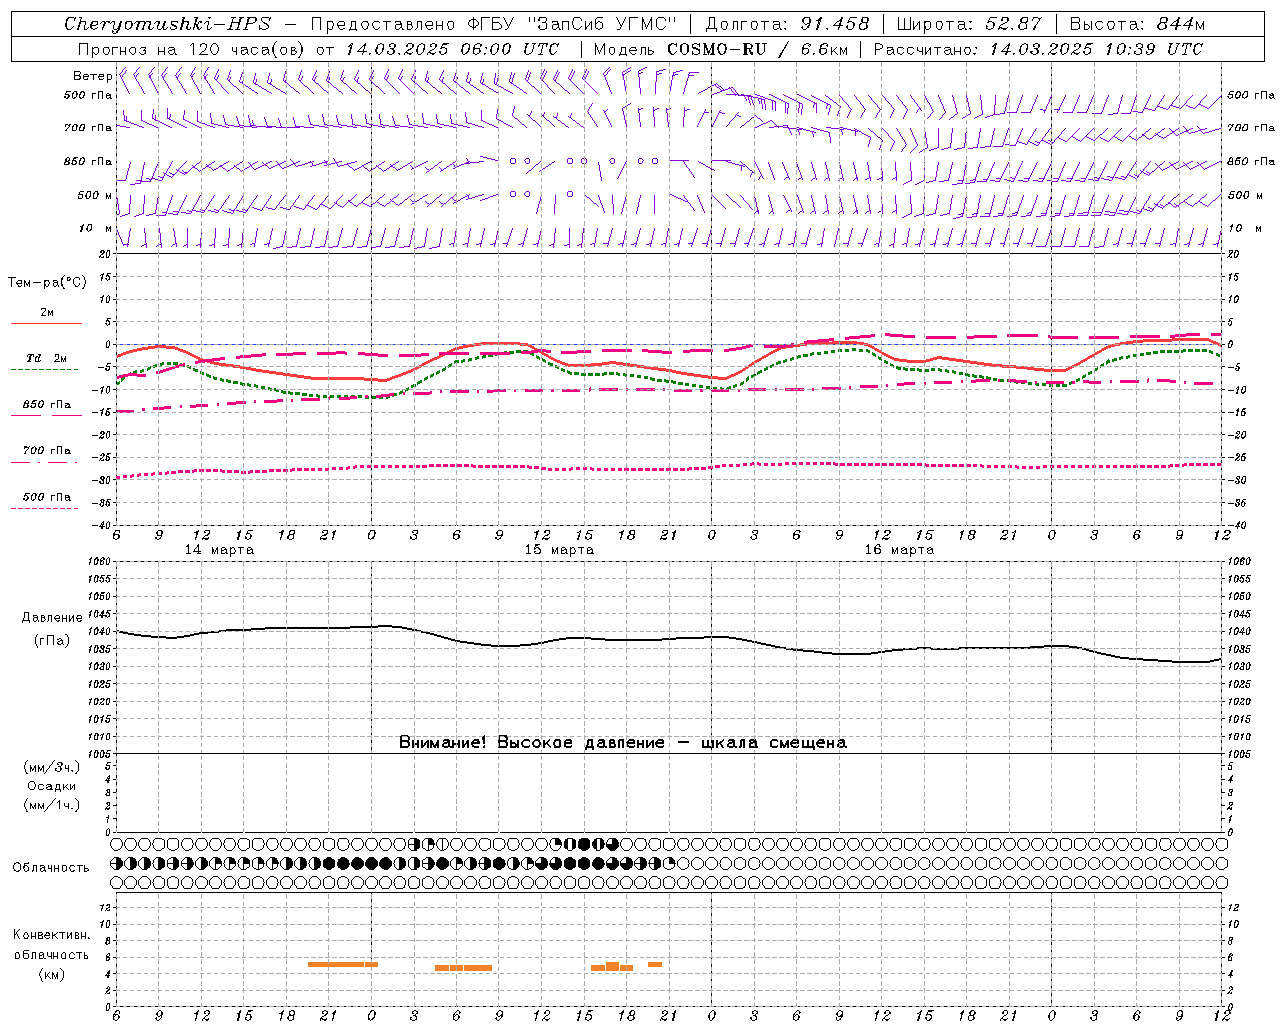Click the solid line sample under '2м' legend
This screenshot has width=1280, height=1024.
coord(46,324)
